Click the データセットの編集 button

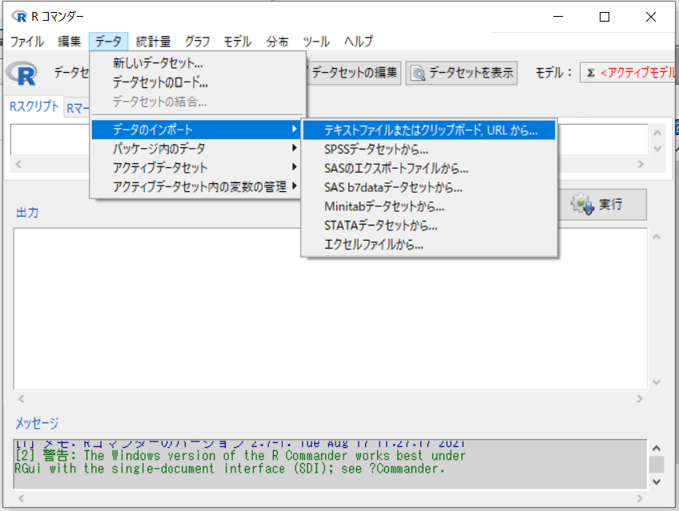click(x=353, y=73)
